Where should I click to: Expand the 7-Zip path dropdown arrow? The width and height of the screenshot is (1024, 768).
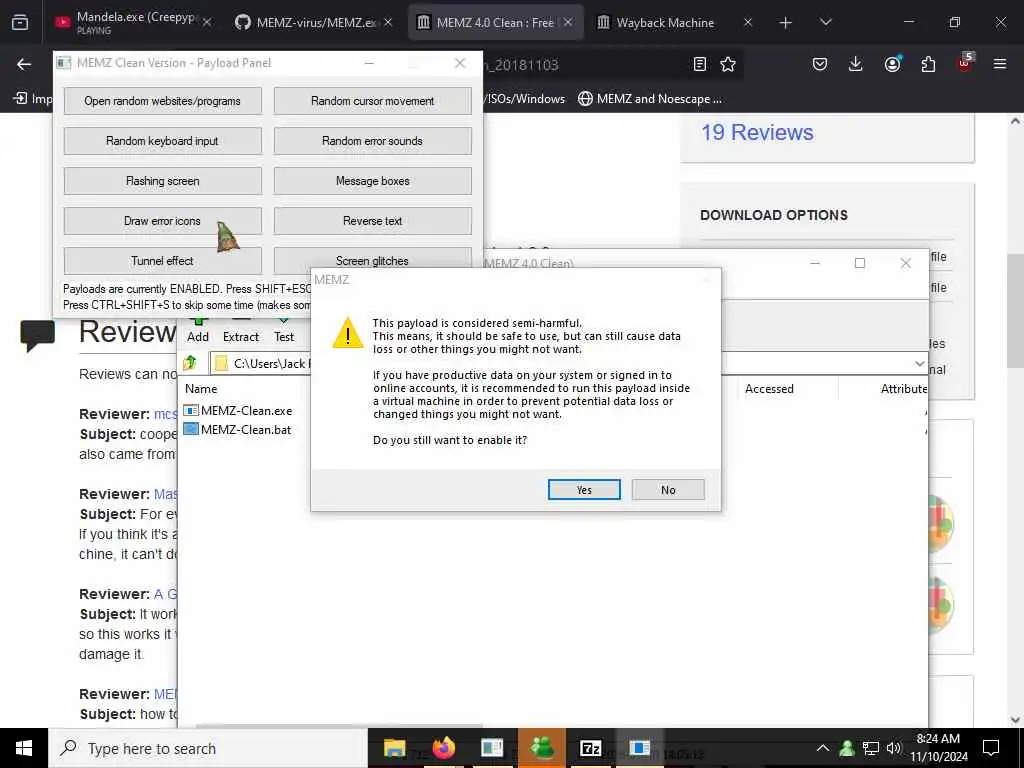coord(920,364)
